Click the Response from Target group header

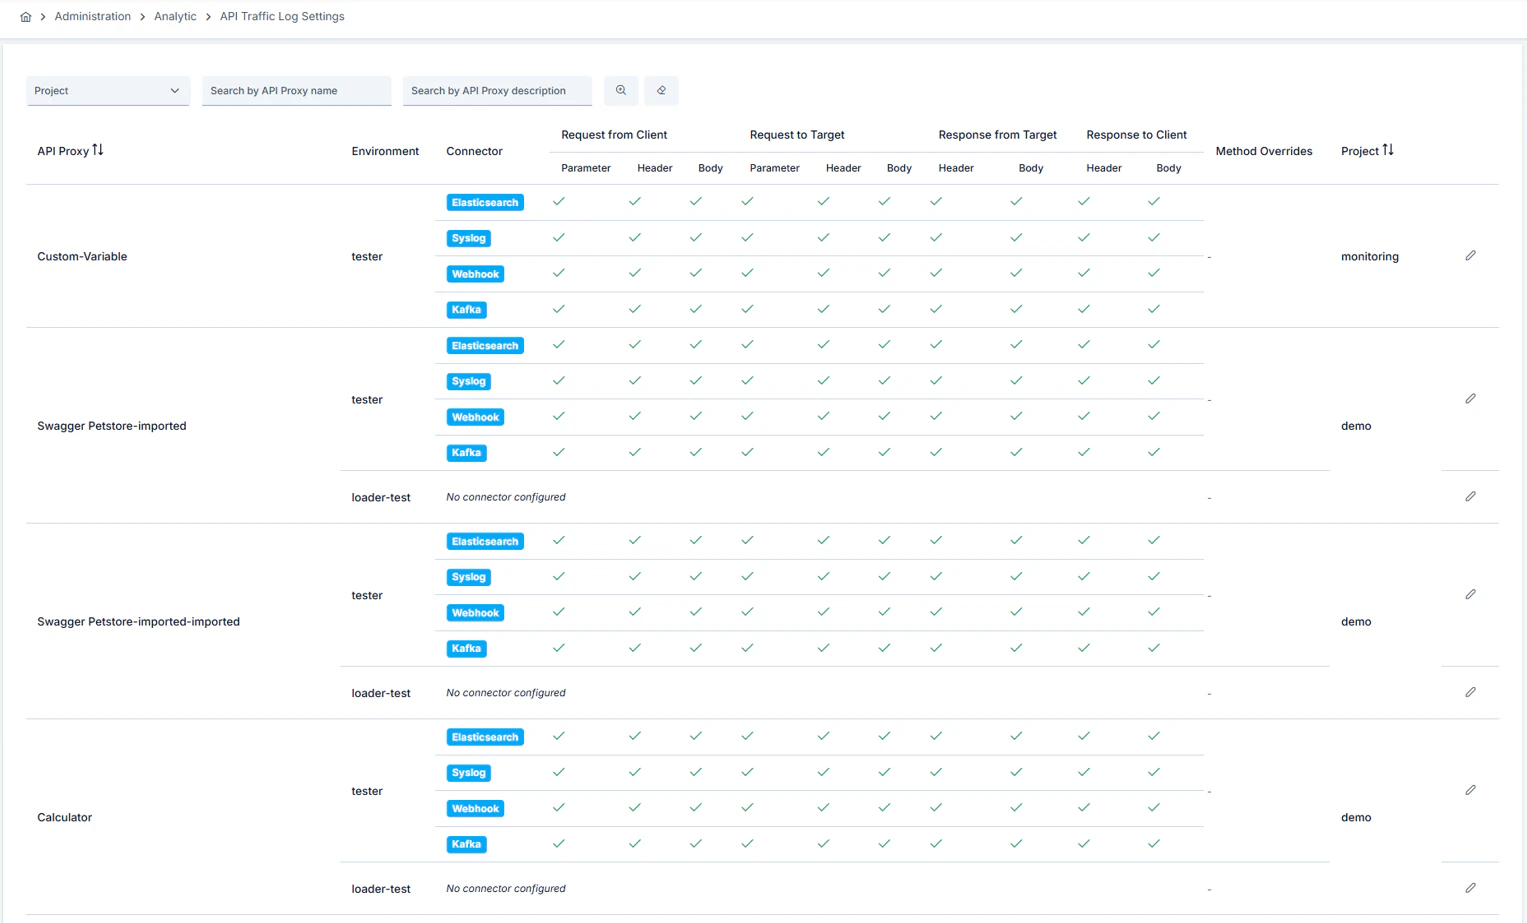(997, 135)
